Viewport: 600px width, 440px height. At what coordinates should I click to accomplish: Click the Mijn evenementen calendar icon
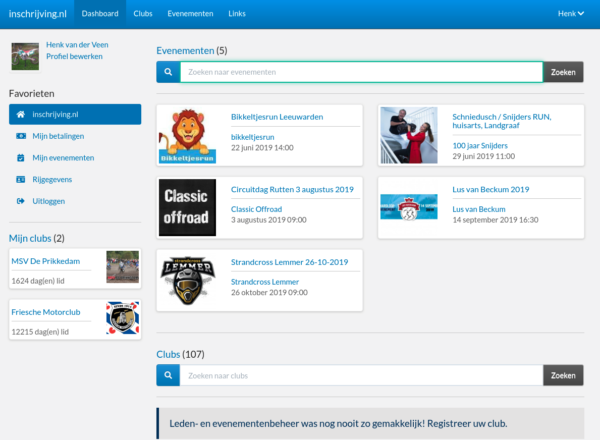[x=21, y=158]
